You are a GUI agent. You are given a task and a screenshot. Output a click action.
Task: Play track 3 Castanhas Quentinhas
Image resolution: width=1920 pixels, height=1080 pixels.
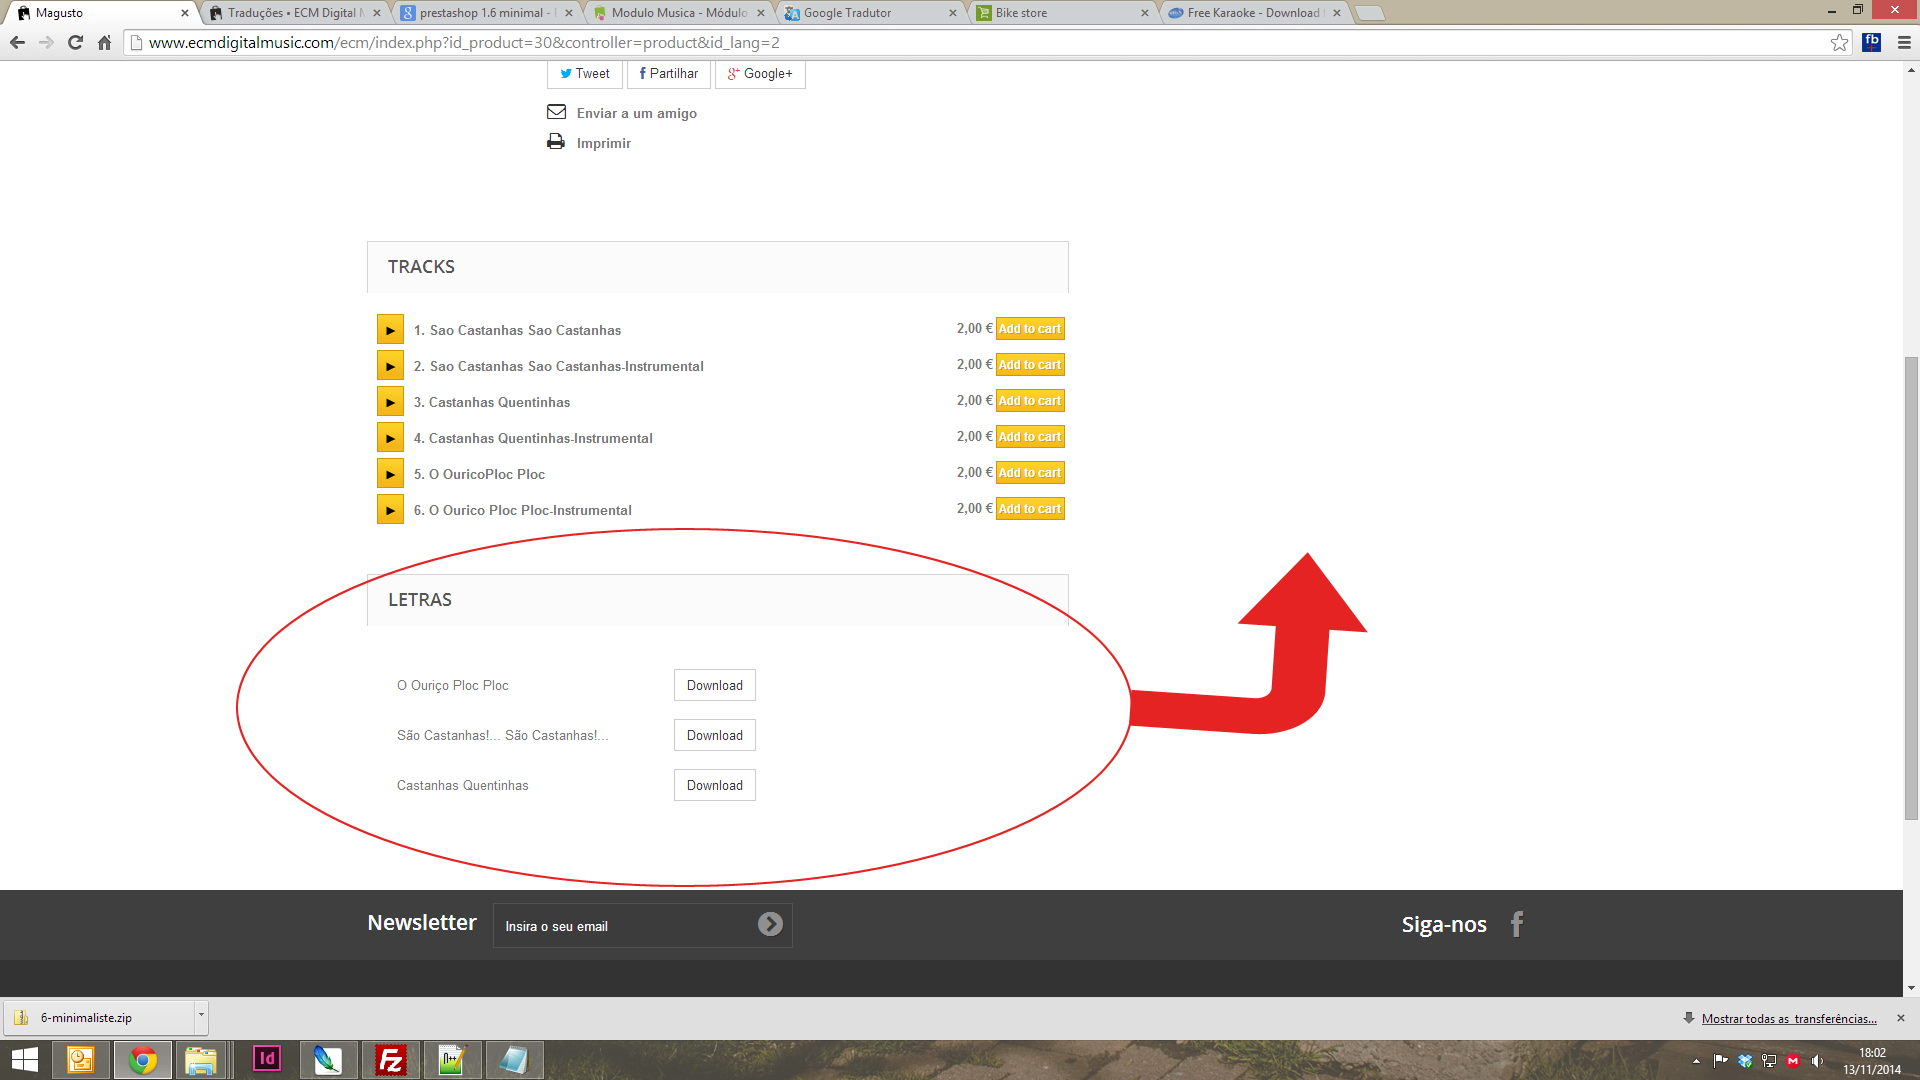coord(390,402)
